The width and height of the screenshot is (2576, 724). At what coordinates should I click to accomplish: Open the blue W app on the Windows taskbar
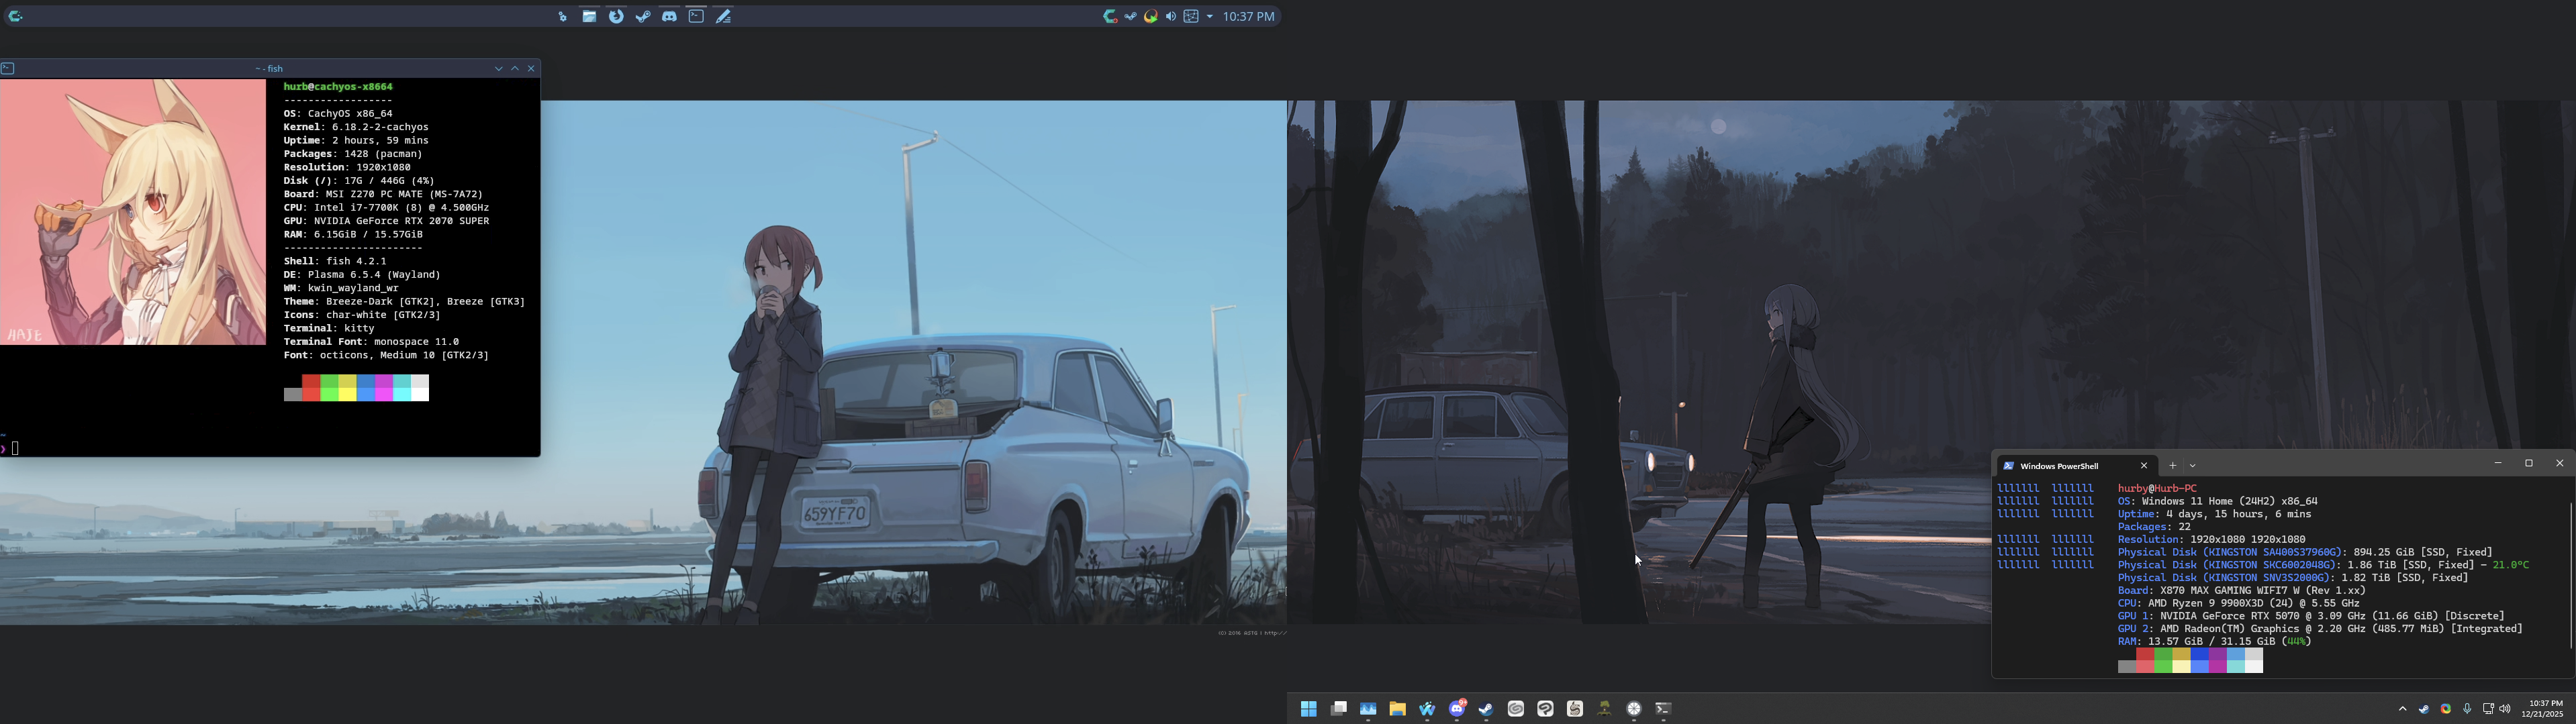coord(1427,709)
